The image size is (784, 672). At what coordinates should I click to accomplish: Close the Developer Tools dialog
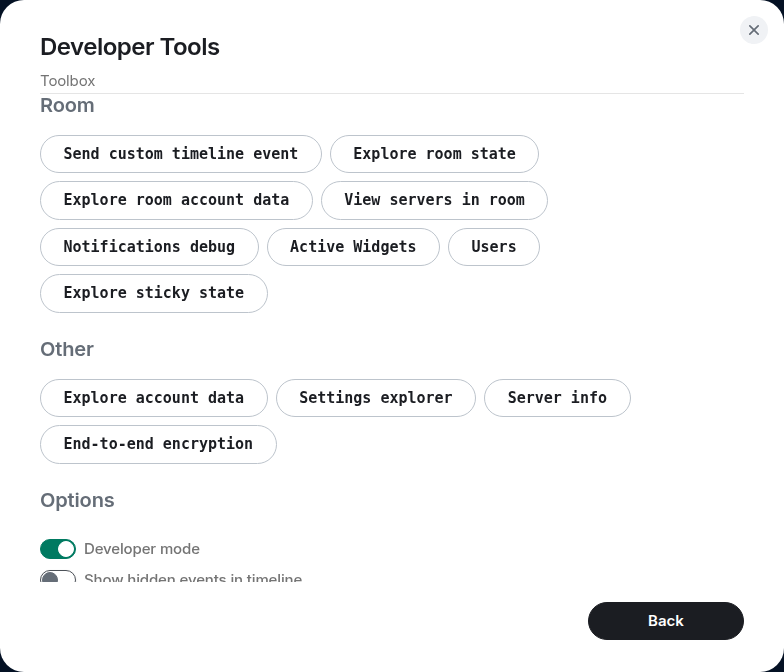point(754,30)
